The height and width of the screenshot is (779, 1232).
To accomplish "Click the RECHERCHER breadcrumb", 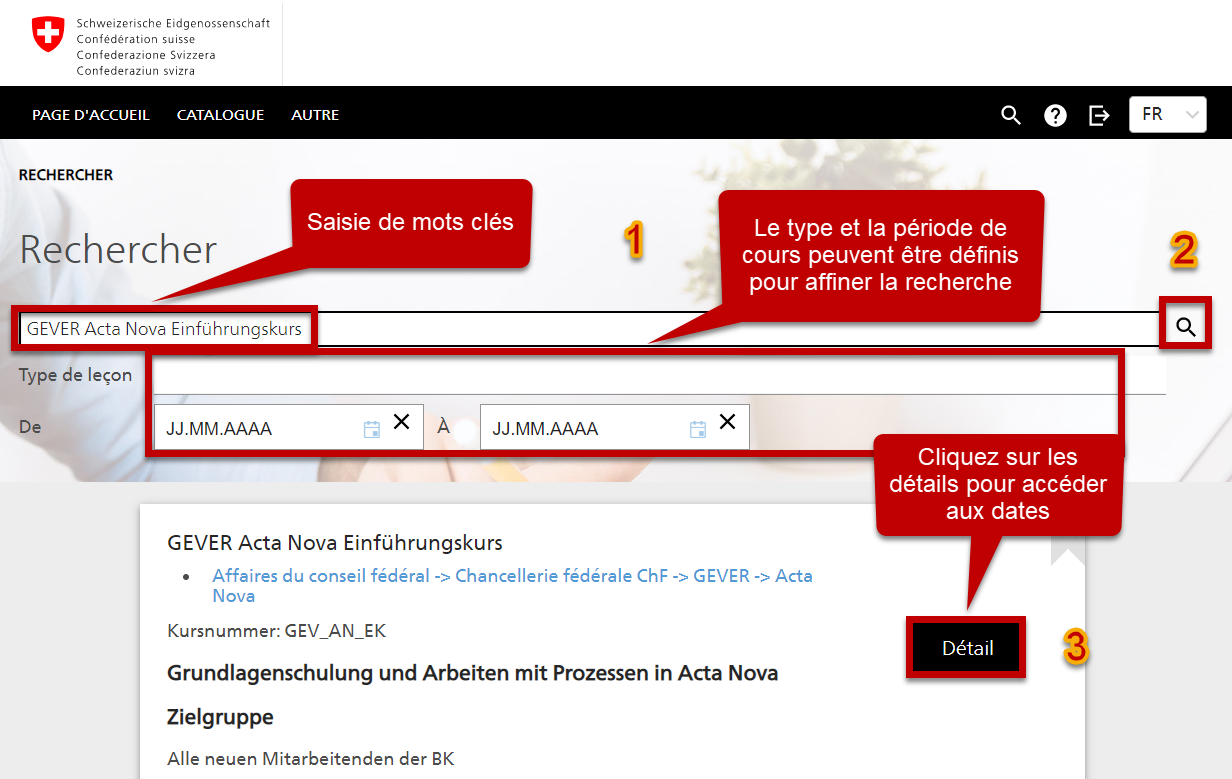I will click(66, 175).
